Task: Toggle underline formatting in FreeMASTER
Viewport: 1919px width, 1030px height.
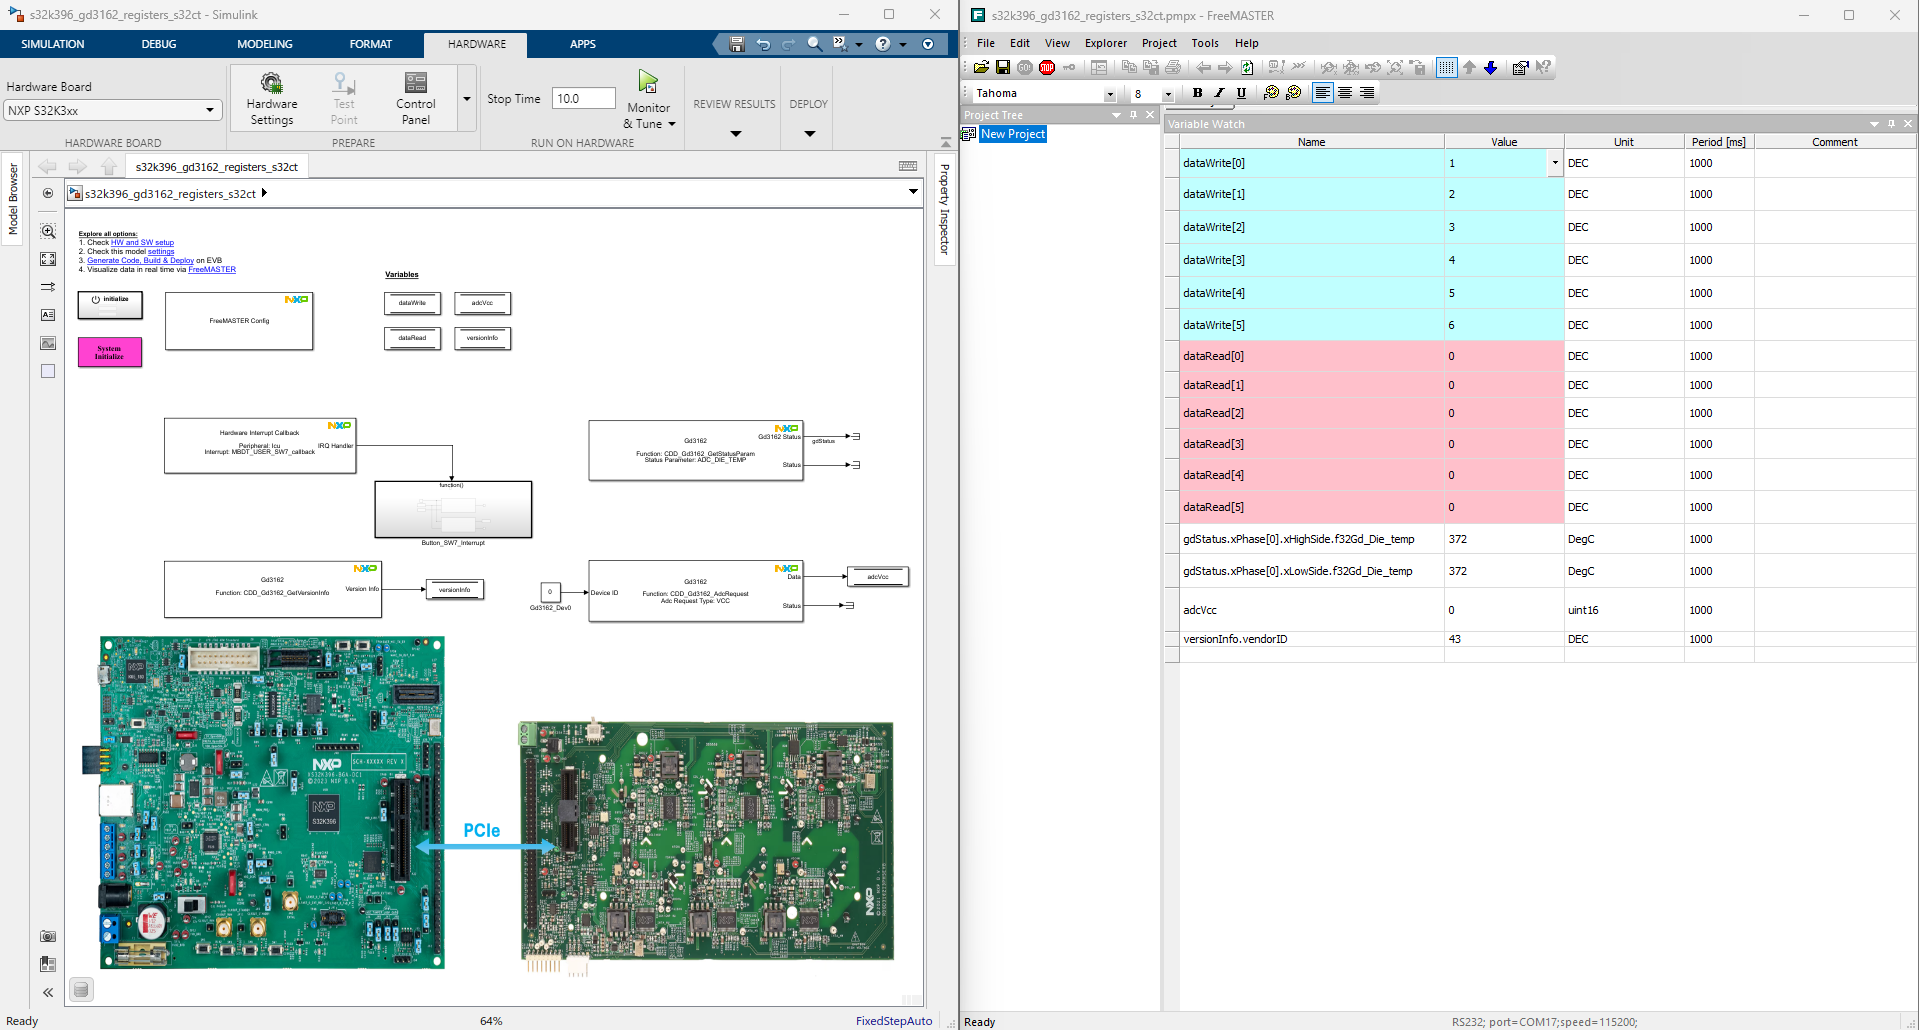Action: click(x=1241, y=93)
